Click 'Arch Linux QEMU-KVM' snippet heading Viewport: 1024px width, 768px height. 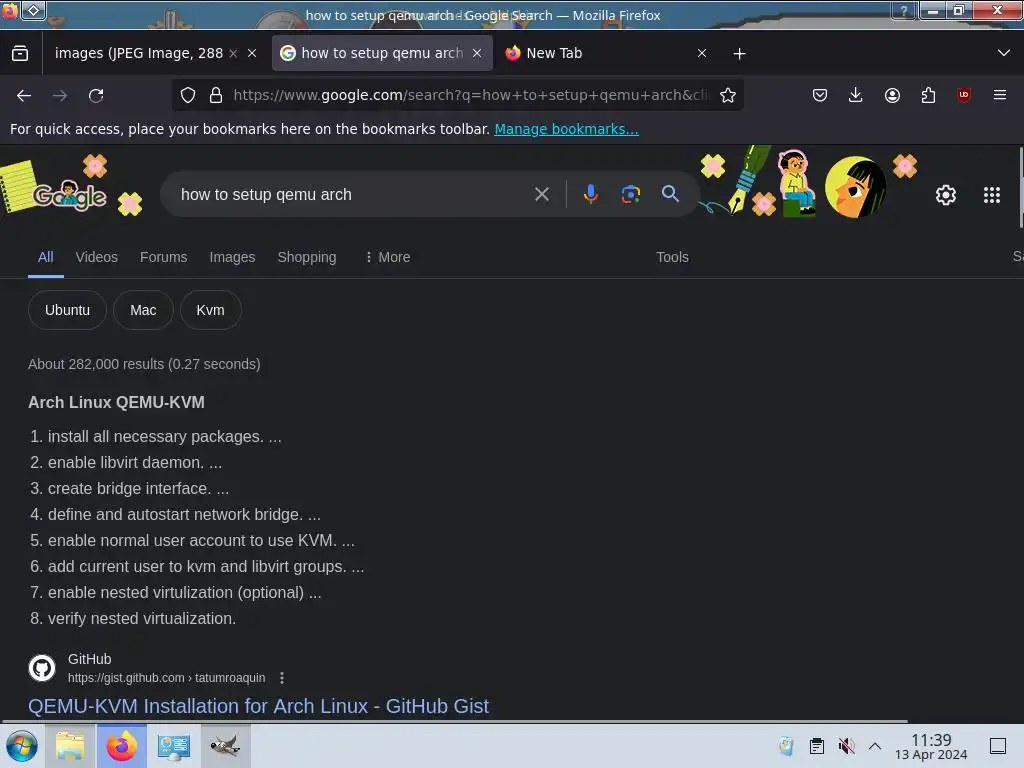(116, 402)
